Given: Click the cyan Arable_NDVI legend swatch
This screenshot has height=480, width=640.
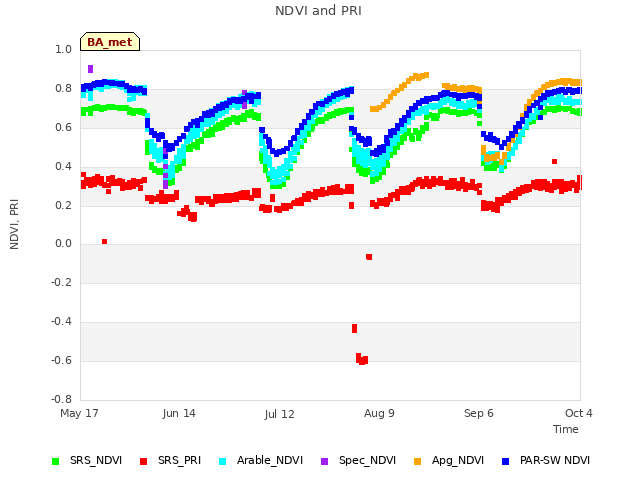Looking at the screenshot, I should [222, 461].
